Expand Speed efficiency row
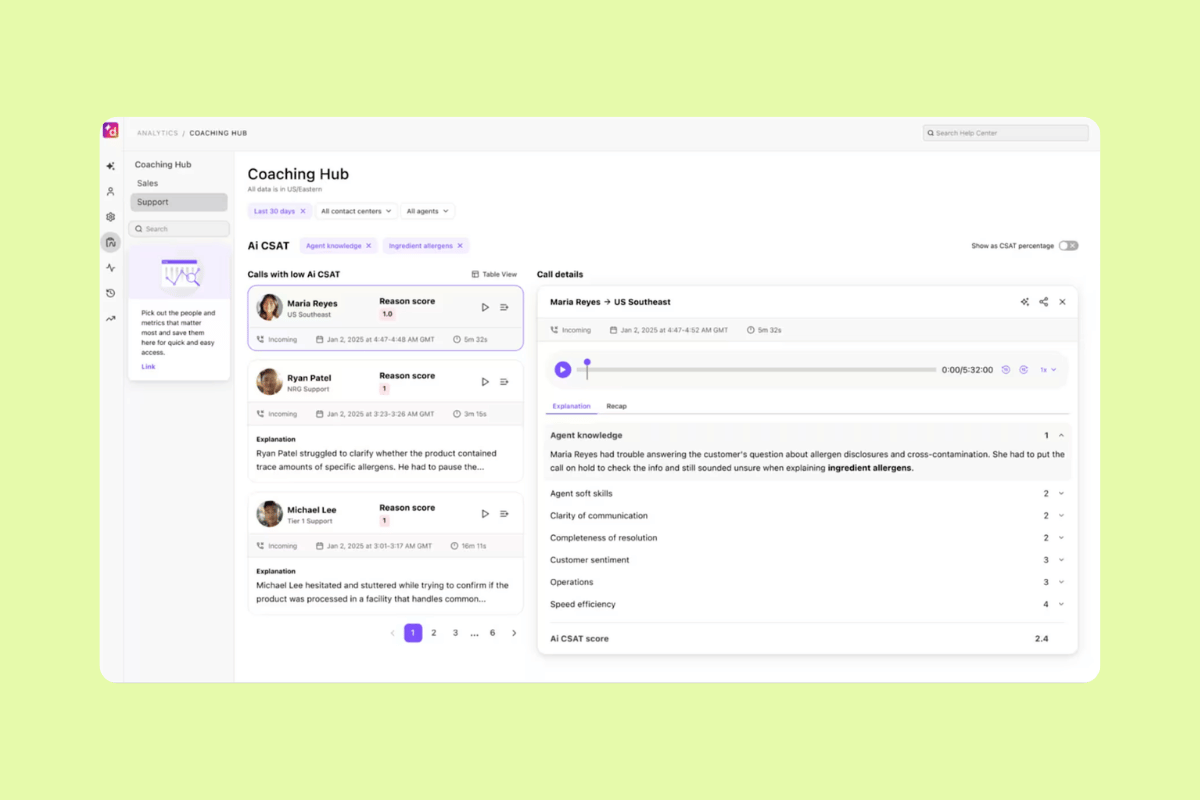Image resolution: width=1200 pixels, height=800 pixels. (1061, 604)
